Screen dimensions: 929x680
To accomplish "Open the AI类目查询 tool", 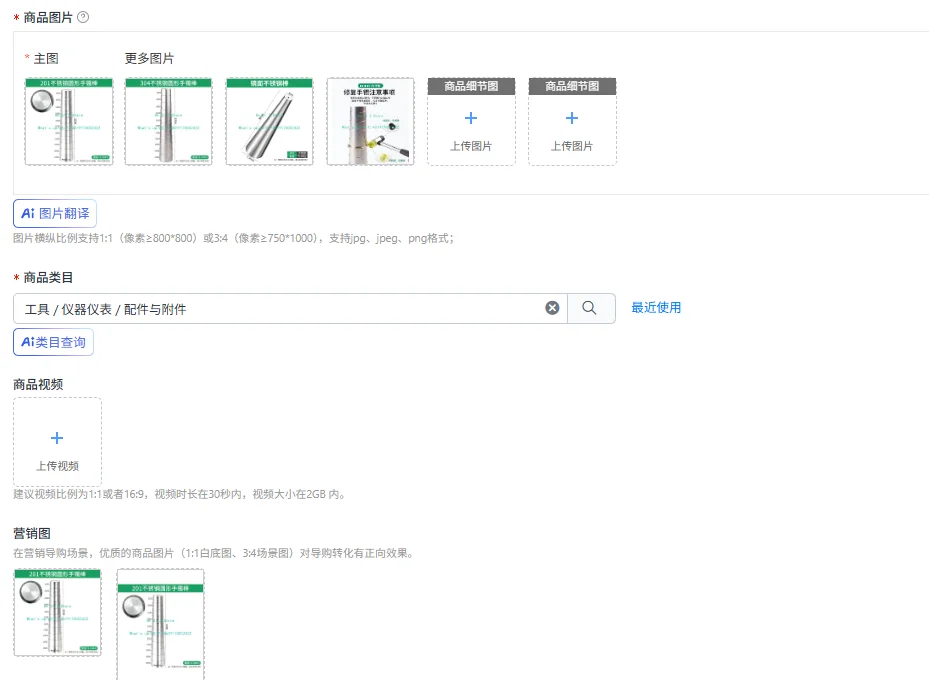I will pyautogui.click(x=53, y=342).
